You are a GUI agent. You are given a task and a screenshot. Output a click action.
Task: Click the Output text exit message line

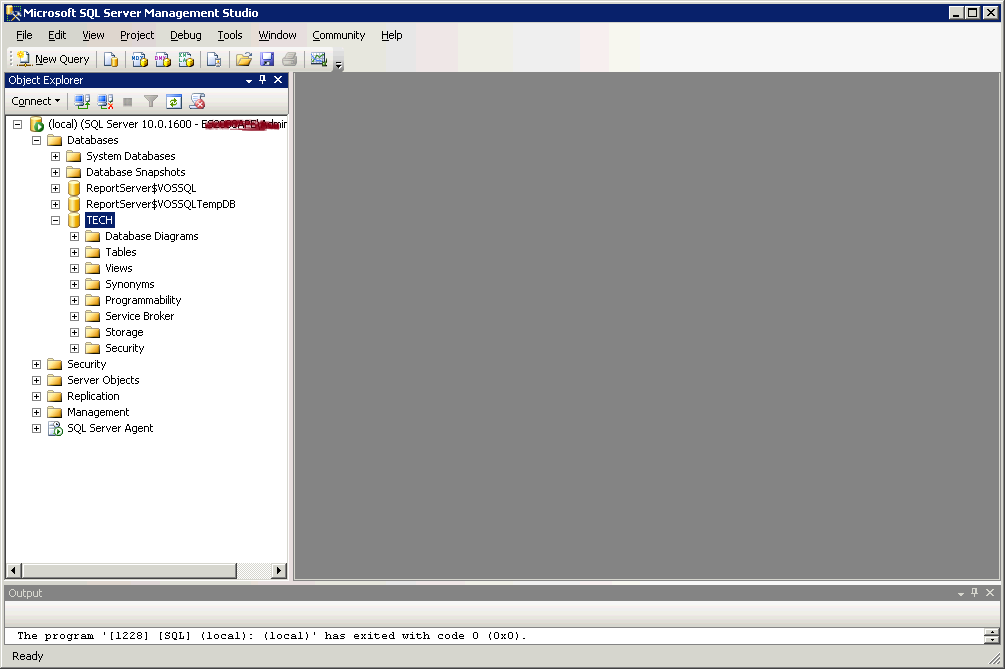(x=272, y=636)
